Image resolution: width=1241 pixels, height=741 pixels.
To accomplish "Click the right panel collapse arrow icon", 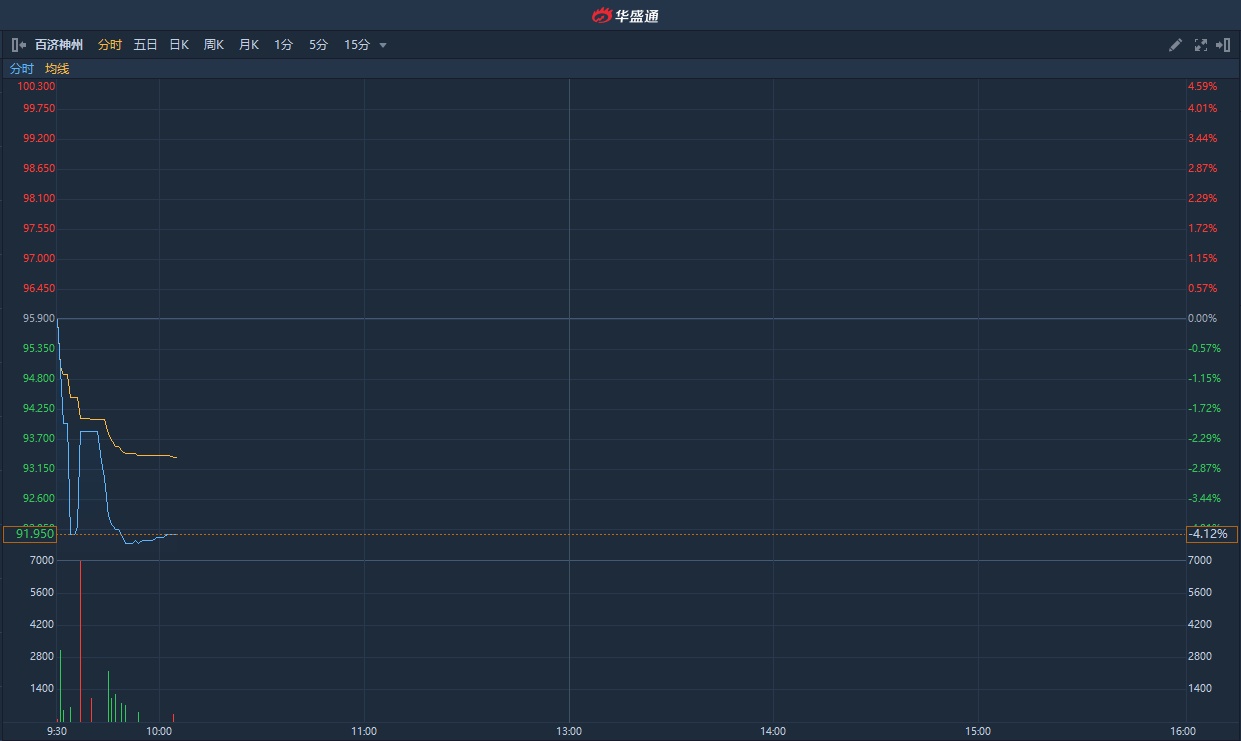I will [x=1223, y=45].
